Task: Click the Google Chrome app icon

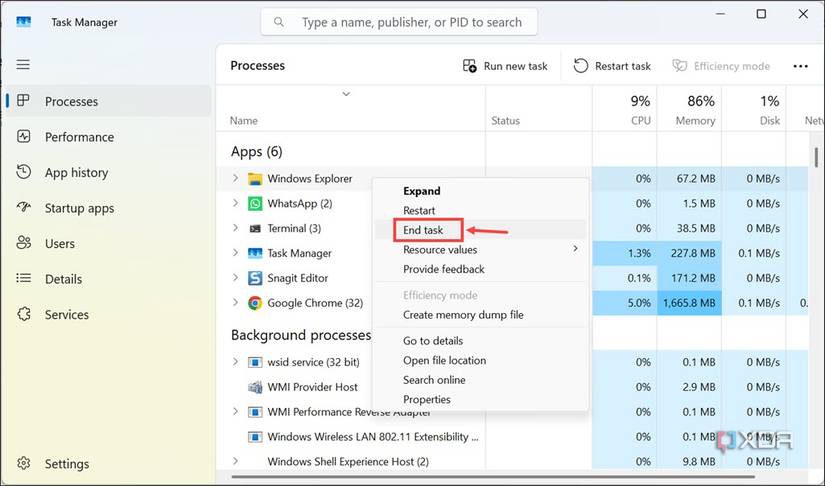Action: (255, 302)
